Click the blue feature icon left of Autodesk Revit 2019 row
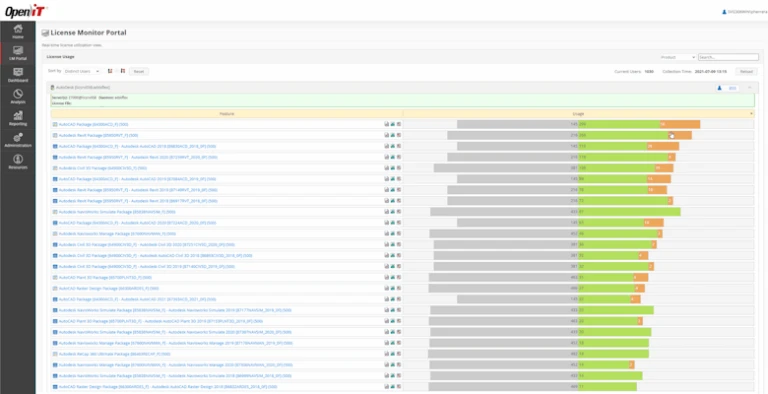768x394 pixels. click(x=55, y=190)
